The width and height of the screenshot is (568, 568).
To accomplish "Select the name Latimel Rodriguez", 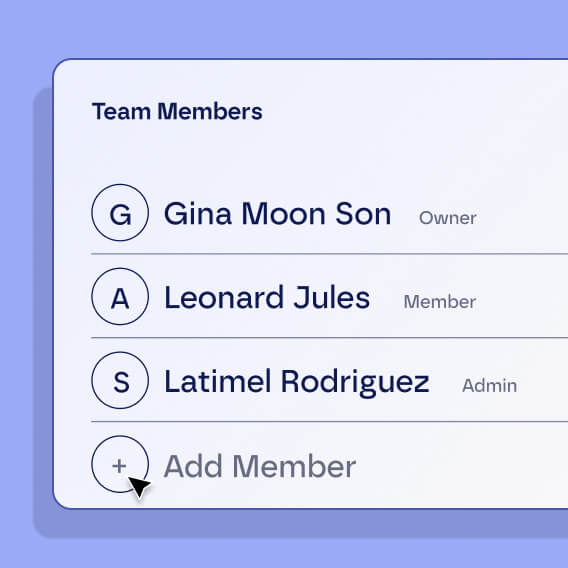I will [297, 383].
